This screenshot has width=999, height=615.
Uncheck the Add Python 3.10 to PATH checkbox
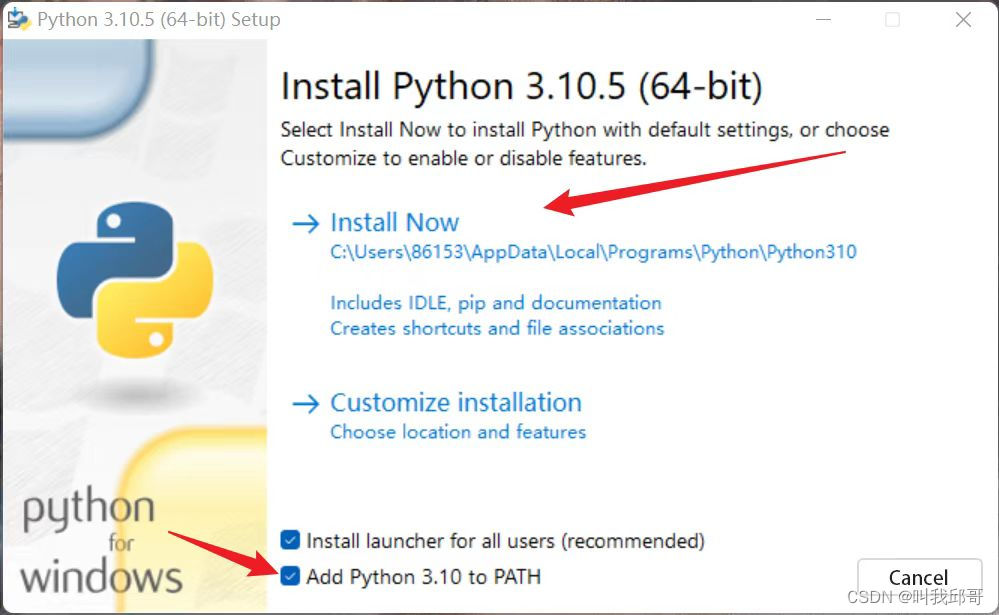coord(290,576)
